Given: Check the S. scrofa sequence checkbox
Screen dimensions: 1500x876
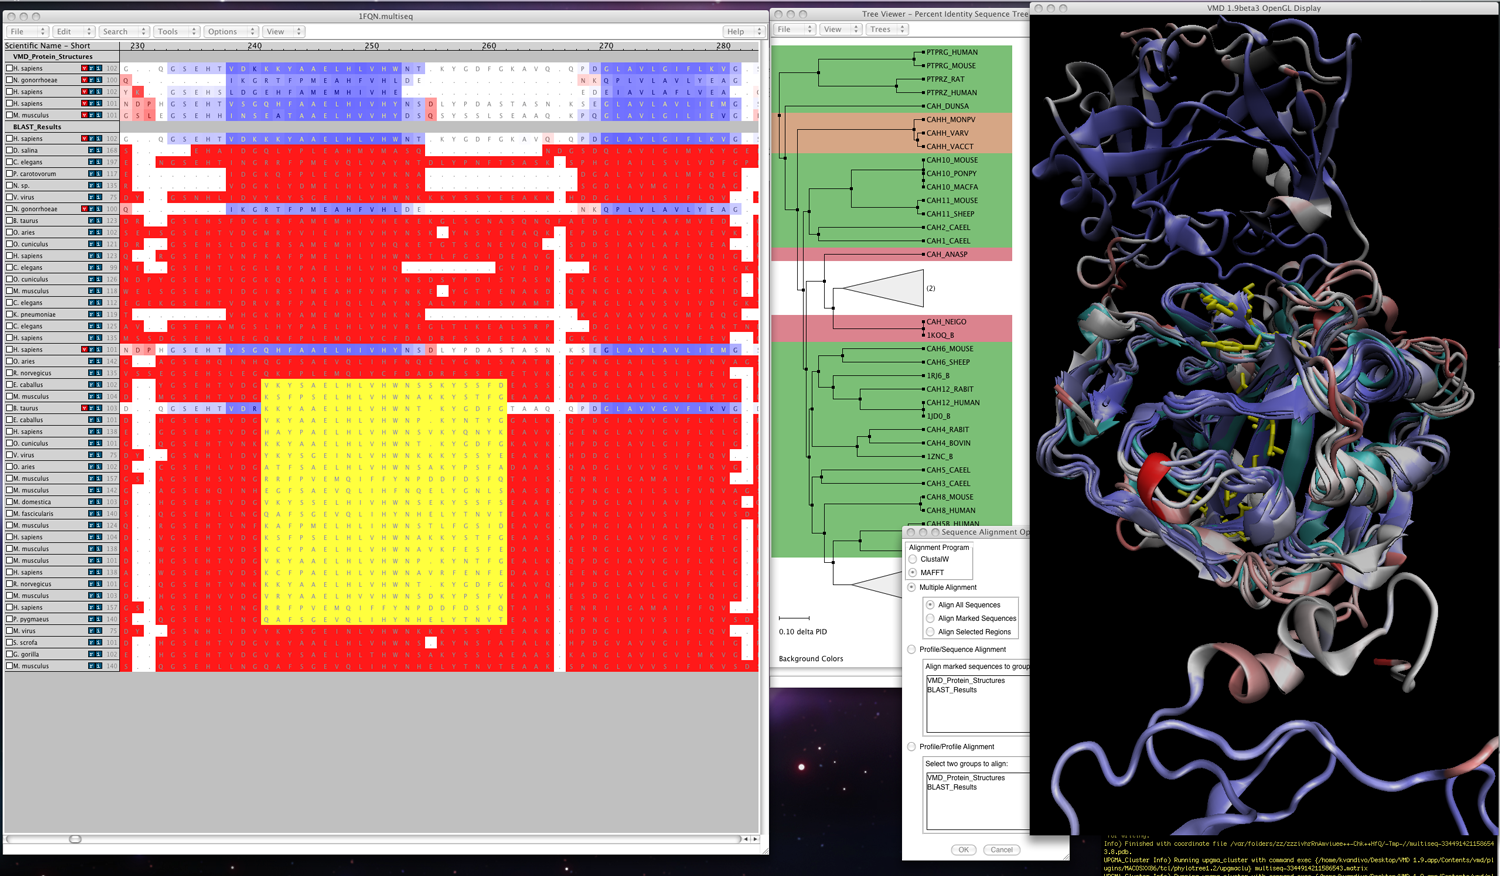Looking at the screenshot, I should pos(10,642).
